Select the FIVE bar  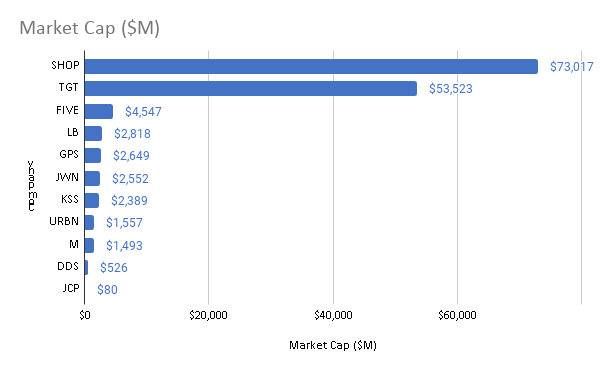tap(99, 111)
